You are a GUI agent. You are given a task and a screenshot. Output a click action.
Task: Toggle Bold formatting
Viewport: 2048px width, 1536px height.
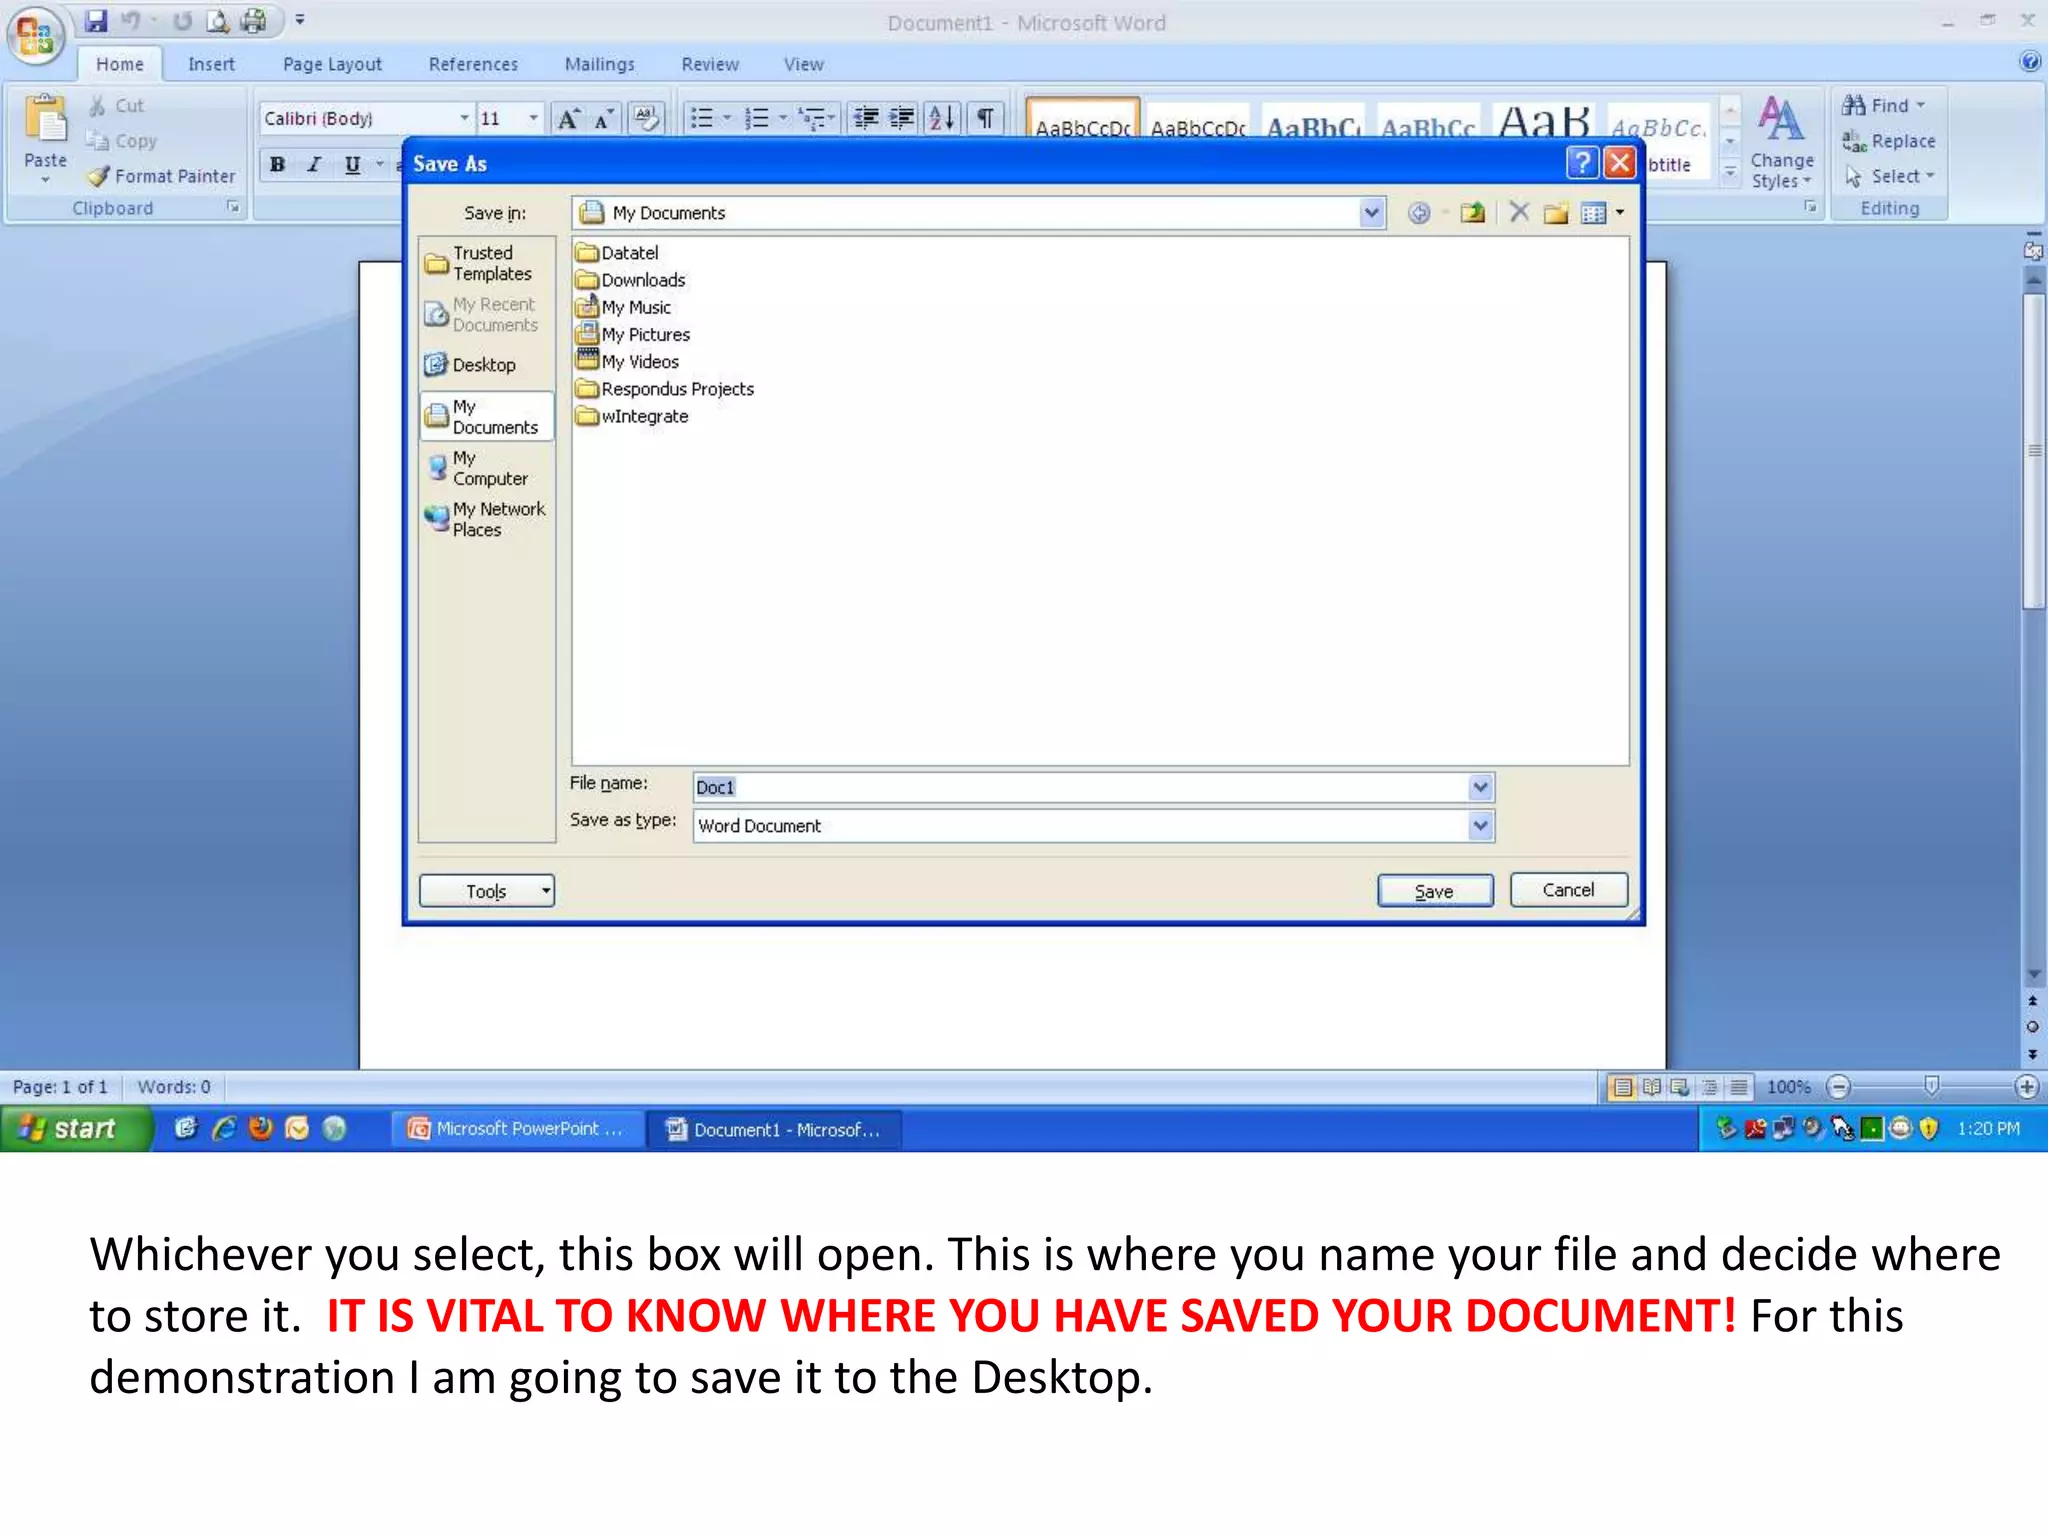(277, 165)
